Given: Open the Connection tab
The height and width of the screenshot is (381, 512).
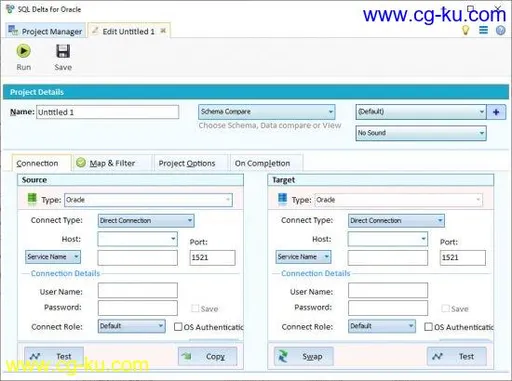Looking at the screenshot, I should point(41,163).
